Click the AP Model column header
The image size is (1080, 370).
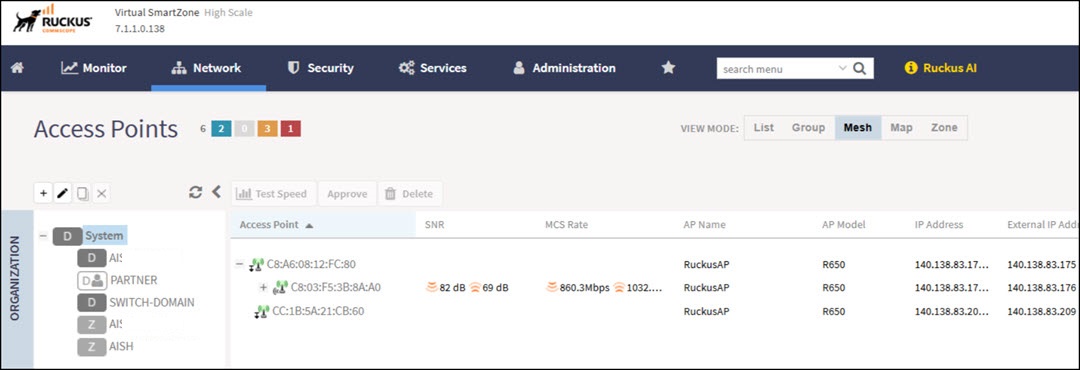(x=843, y=225)
